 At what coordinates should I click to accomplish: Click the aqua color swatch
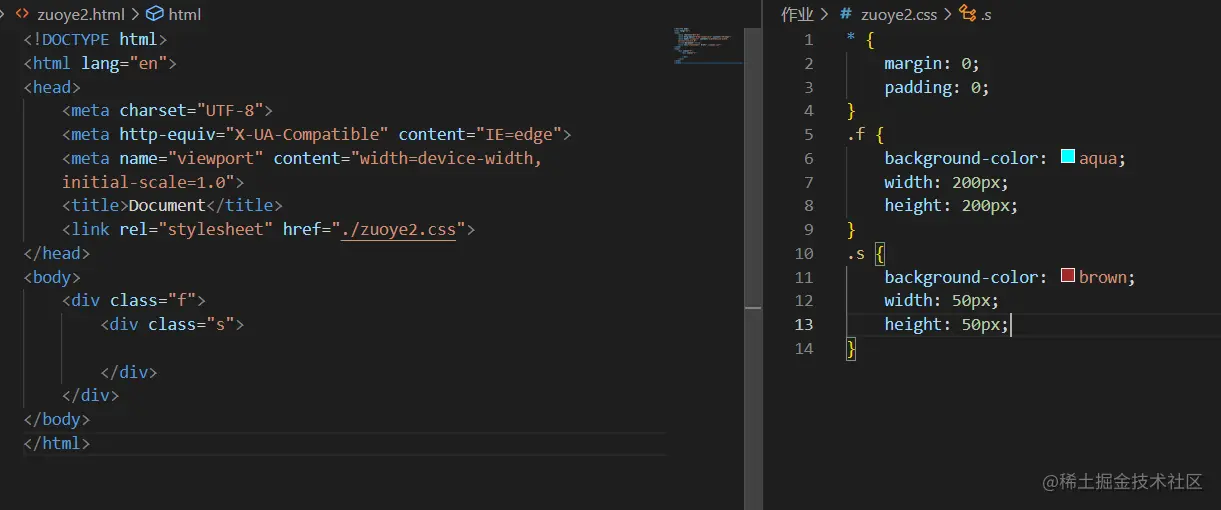click(1067, 157)
